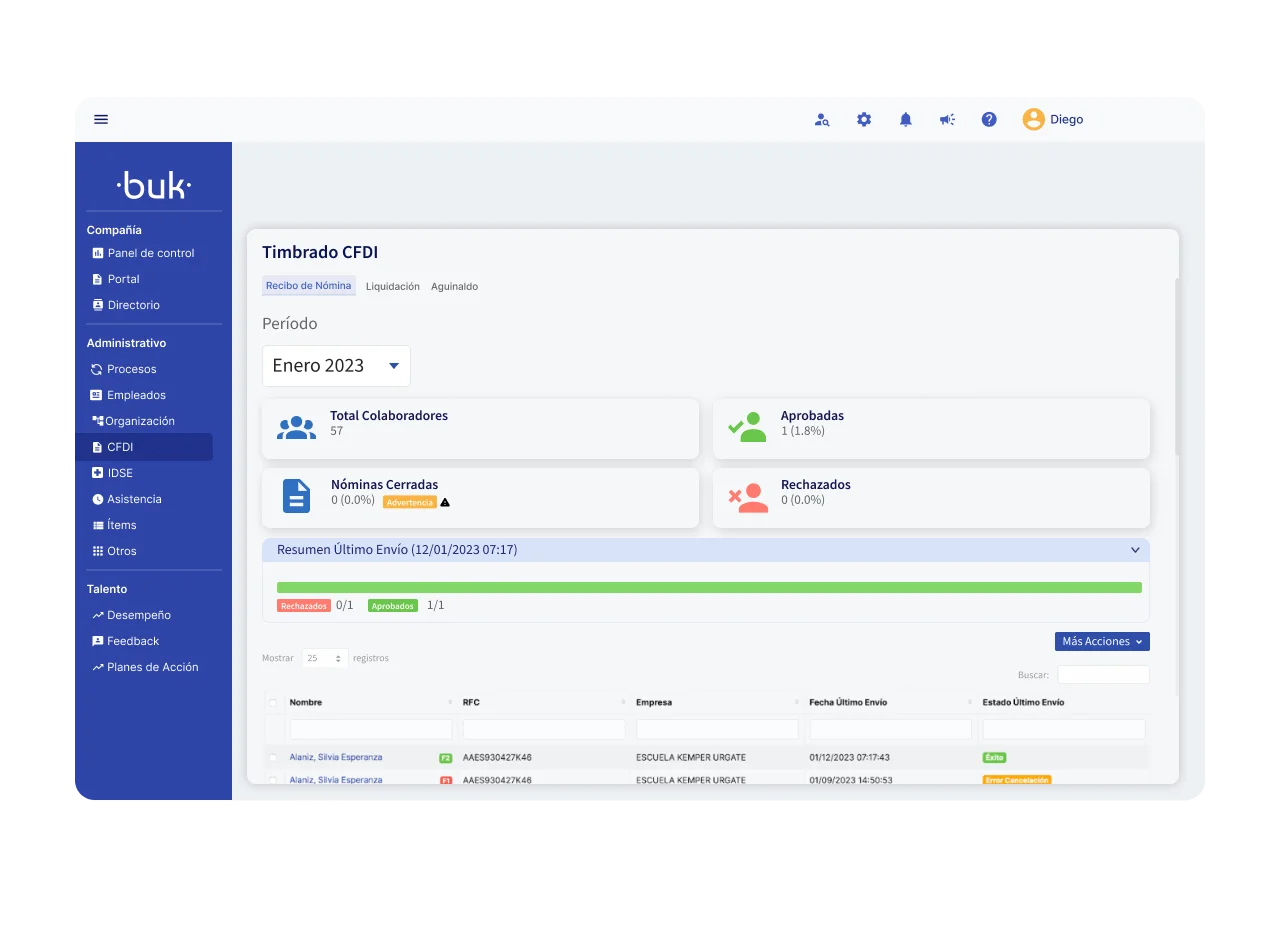Screen dimensions: 1280x925
Task: Click the green progress bar in the summary
Action: [709, 587]
